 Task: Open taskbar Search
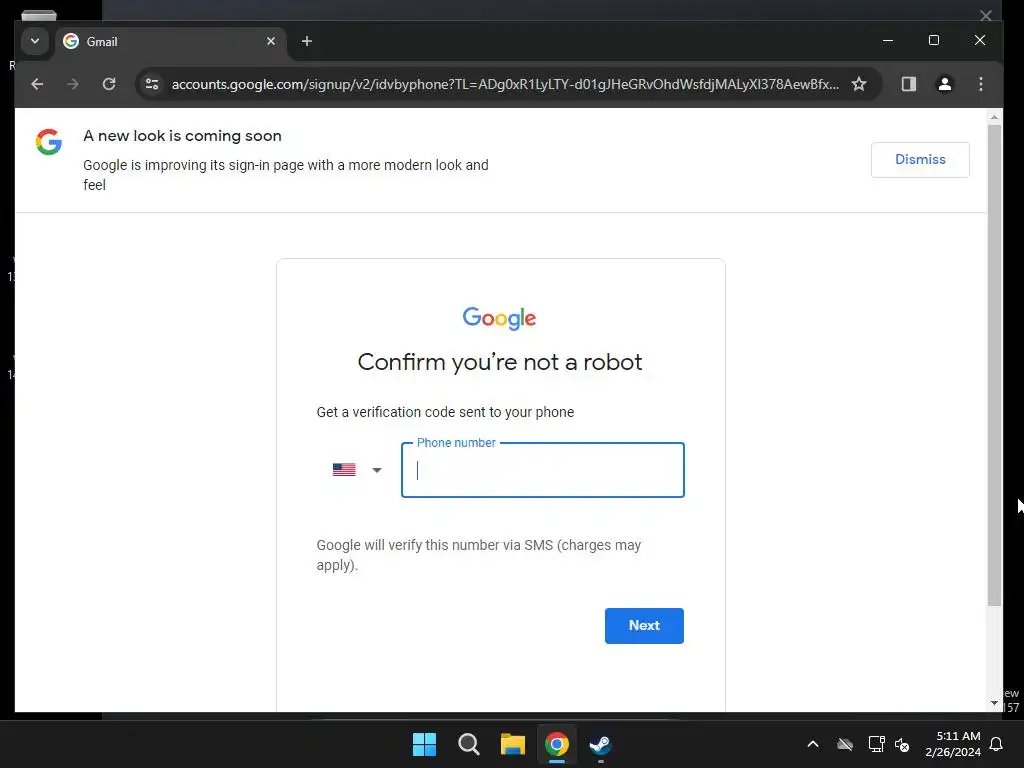click(468, 744)
